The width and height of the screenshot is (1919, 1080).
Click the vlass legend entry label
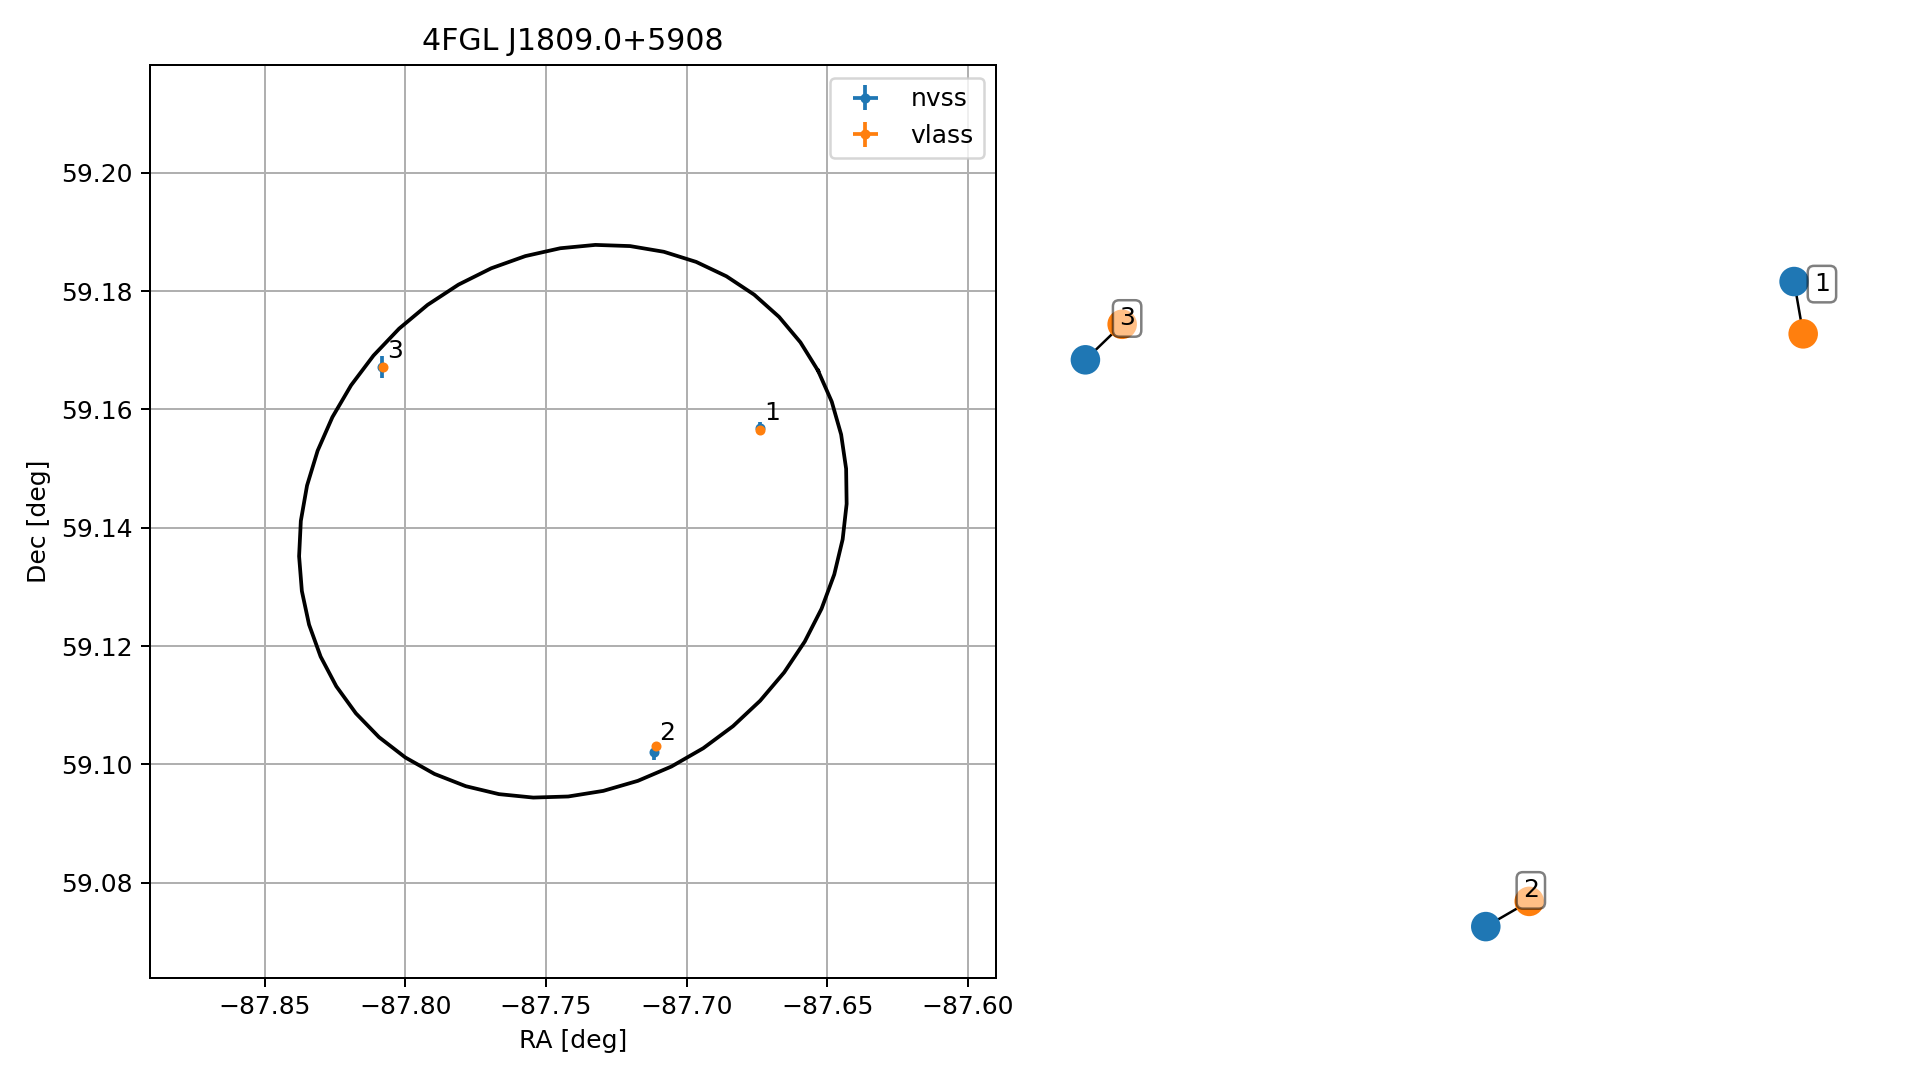coord(941,135)
